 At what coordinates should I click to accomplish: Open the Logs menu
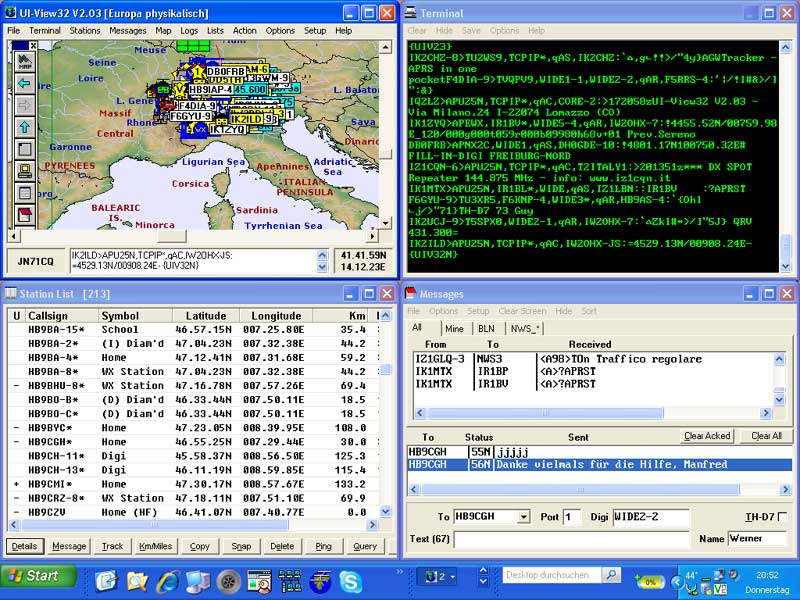coord(189,31)
